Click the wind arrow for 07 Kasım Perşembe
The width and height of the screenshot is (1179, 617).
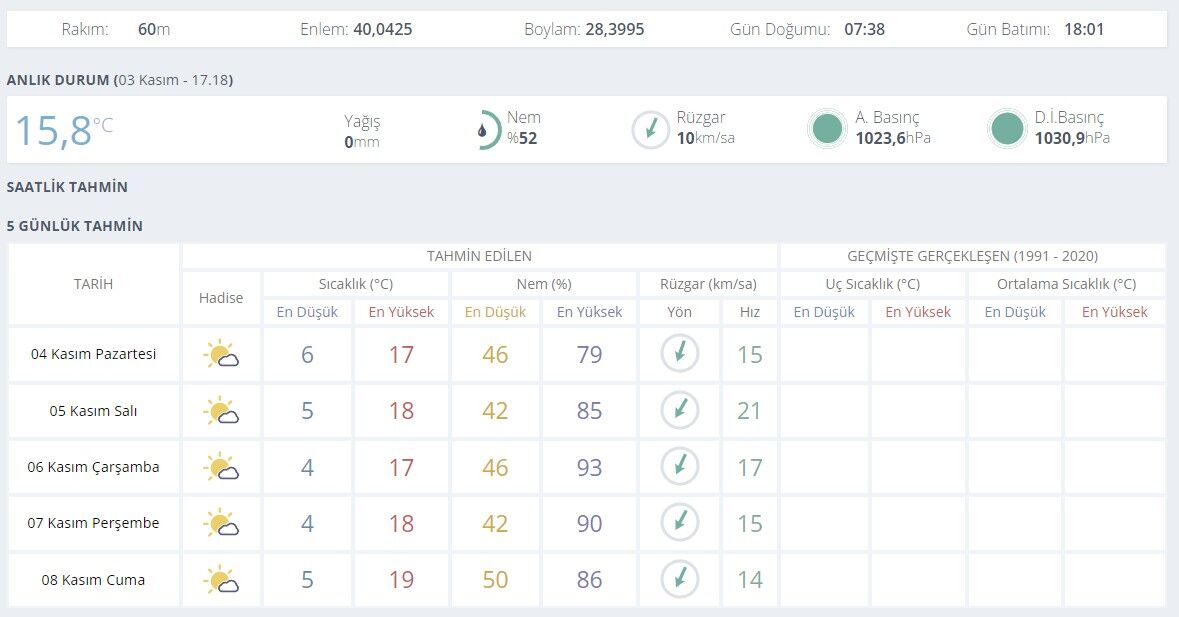(x=680, y=522)
